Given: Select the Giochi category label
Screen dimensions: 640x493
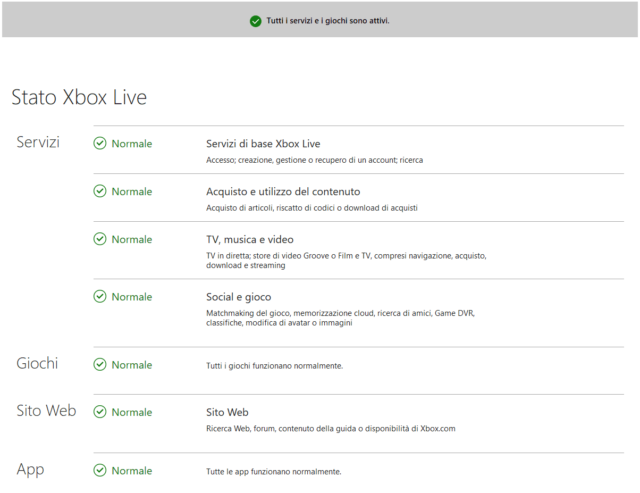Looking at the screenshot, I should pyautogui.click(x=37, y=364).
